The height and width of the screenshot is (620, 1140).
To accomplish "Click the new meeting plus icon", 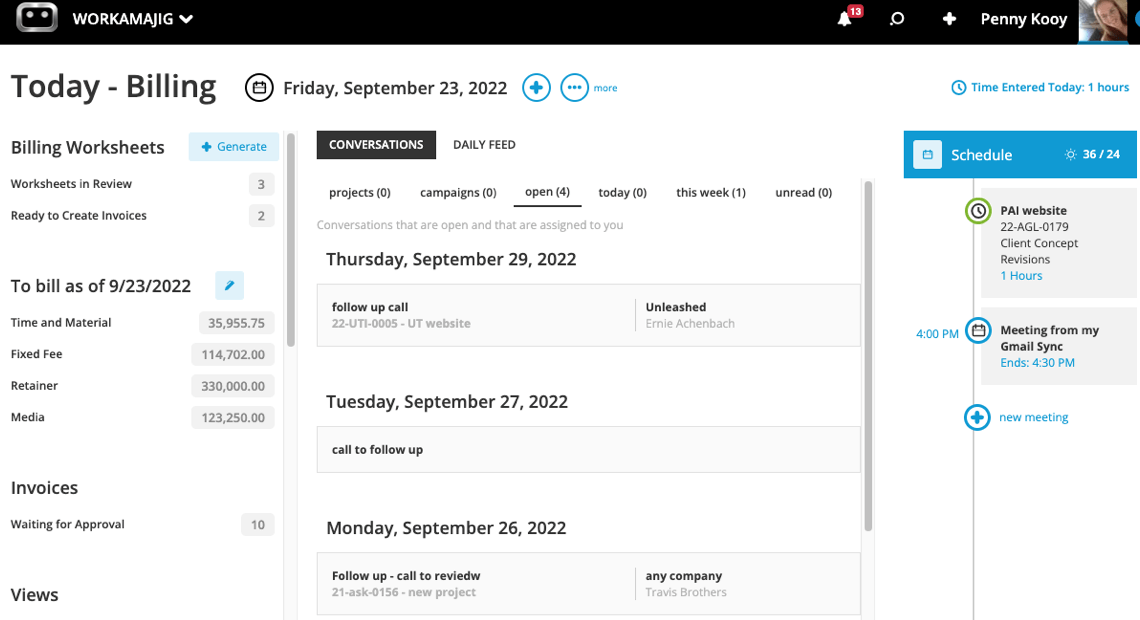I will click(977, 417).
